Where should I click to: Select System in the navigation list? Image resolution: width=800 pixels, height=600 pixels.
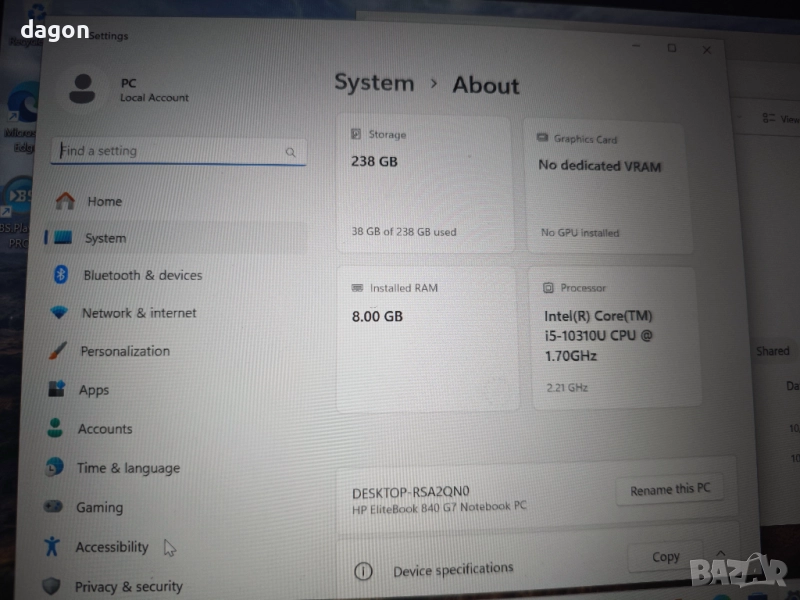(105, 238)
